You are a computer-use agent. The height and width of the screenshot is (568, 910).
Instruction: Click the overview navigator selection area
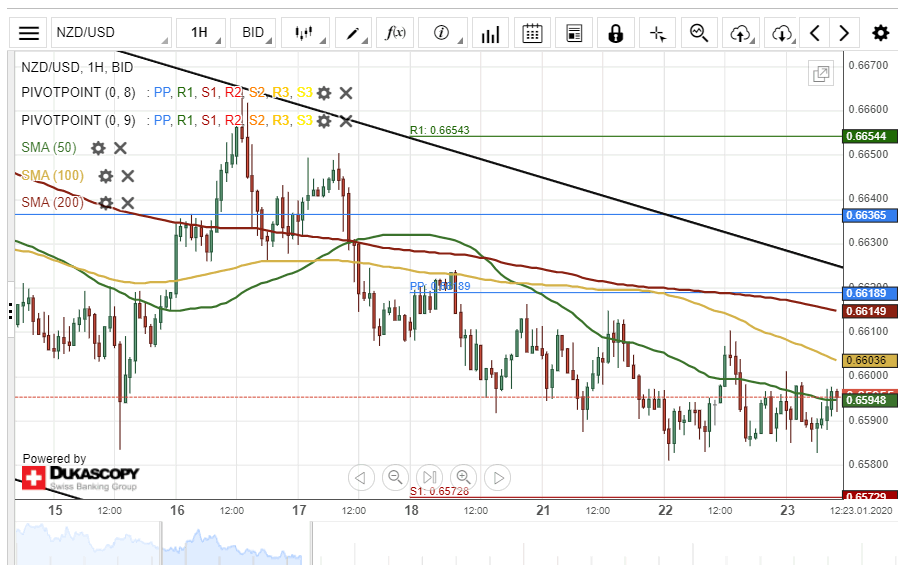tap(236, 544)
